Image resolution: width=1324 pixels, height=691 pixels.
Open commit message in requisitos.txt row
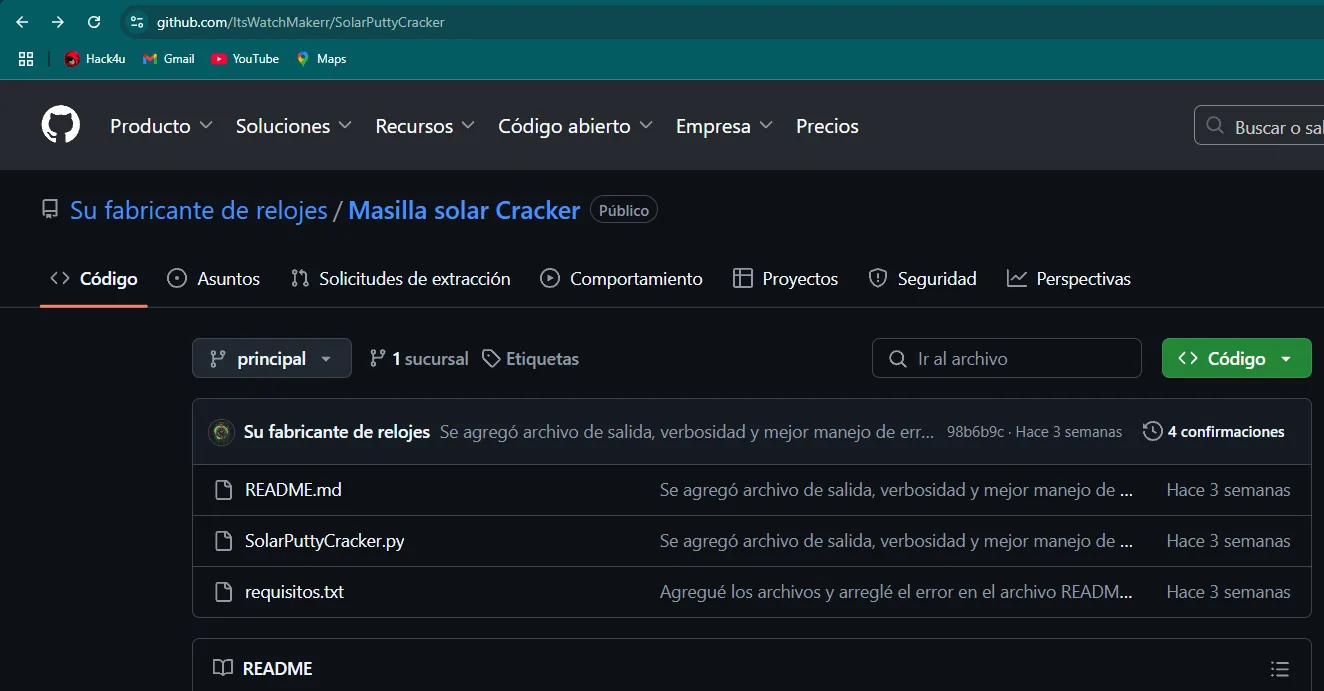pyautogui.click(x=896, y=592)
